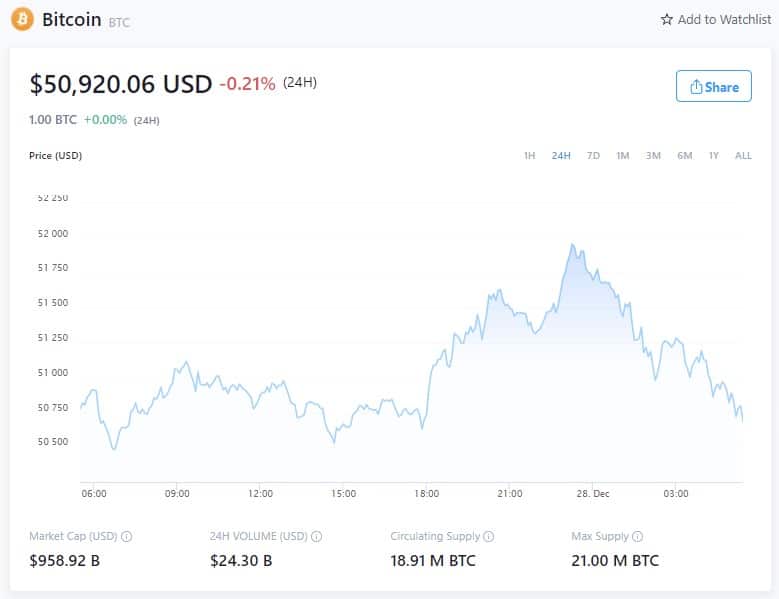Viewport: 779px width, 599px height.
Task: Switch chart range to 1H
Action: tap(530, 155)
